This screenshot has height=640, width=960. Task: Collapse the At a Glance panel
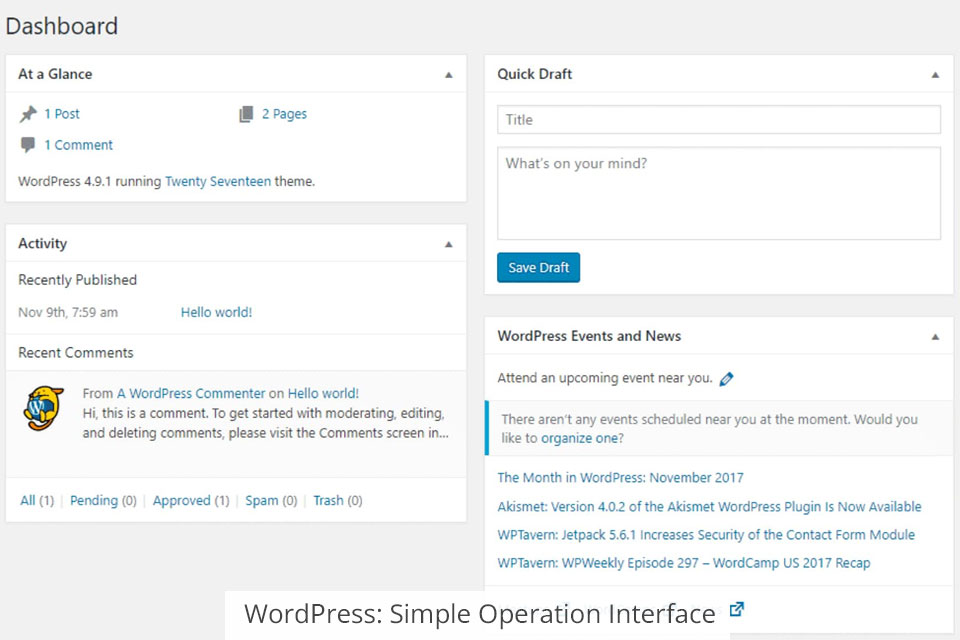coord(448,75)
